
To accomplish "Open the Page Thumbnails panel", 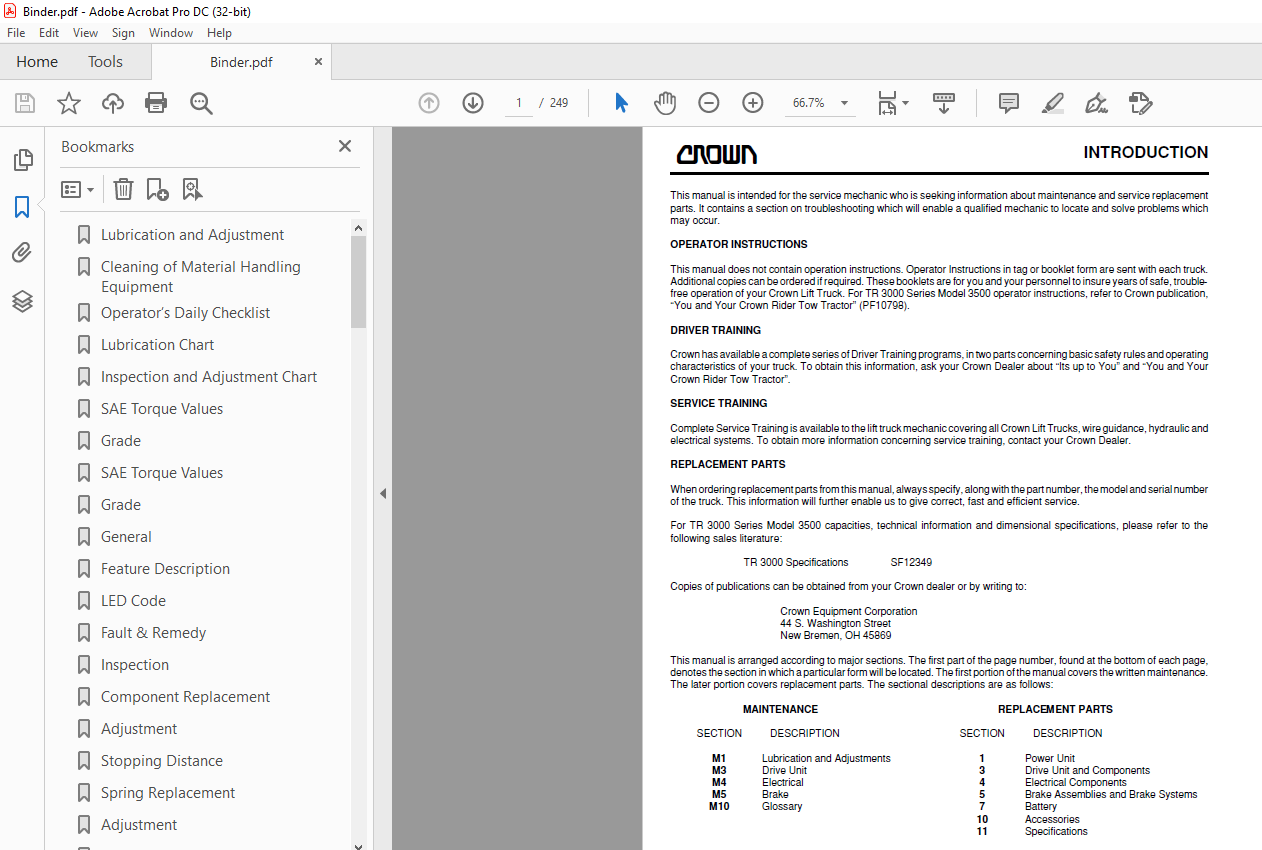I will (22, 160).
